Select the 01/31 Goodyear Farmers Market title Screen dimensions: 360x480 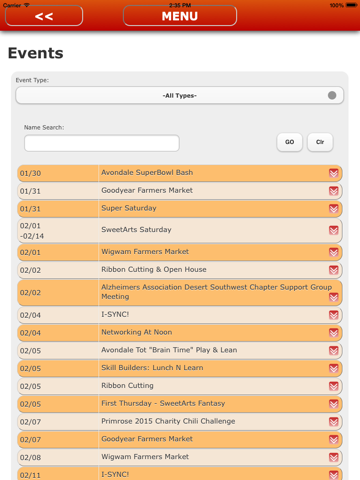pos(147,190)
